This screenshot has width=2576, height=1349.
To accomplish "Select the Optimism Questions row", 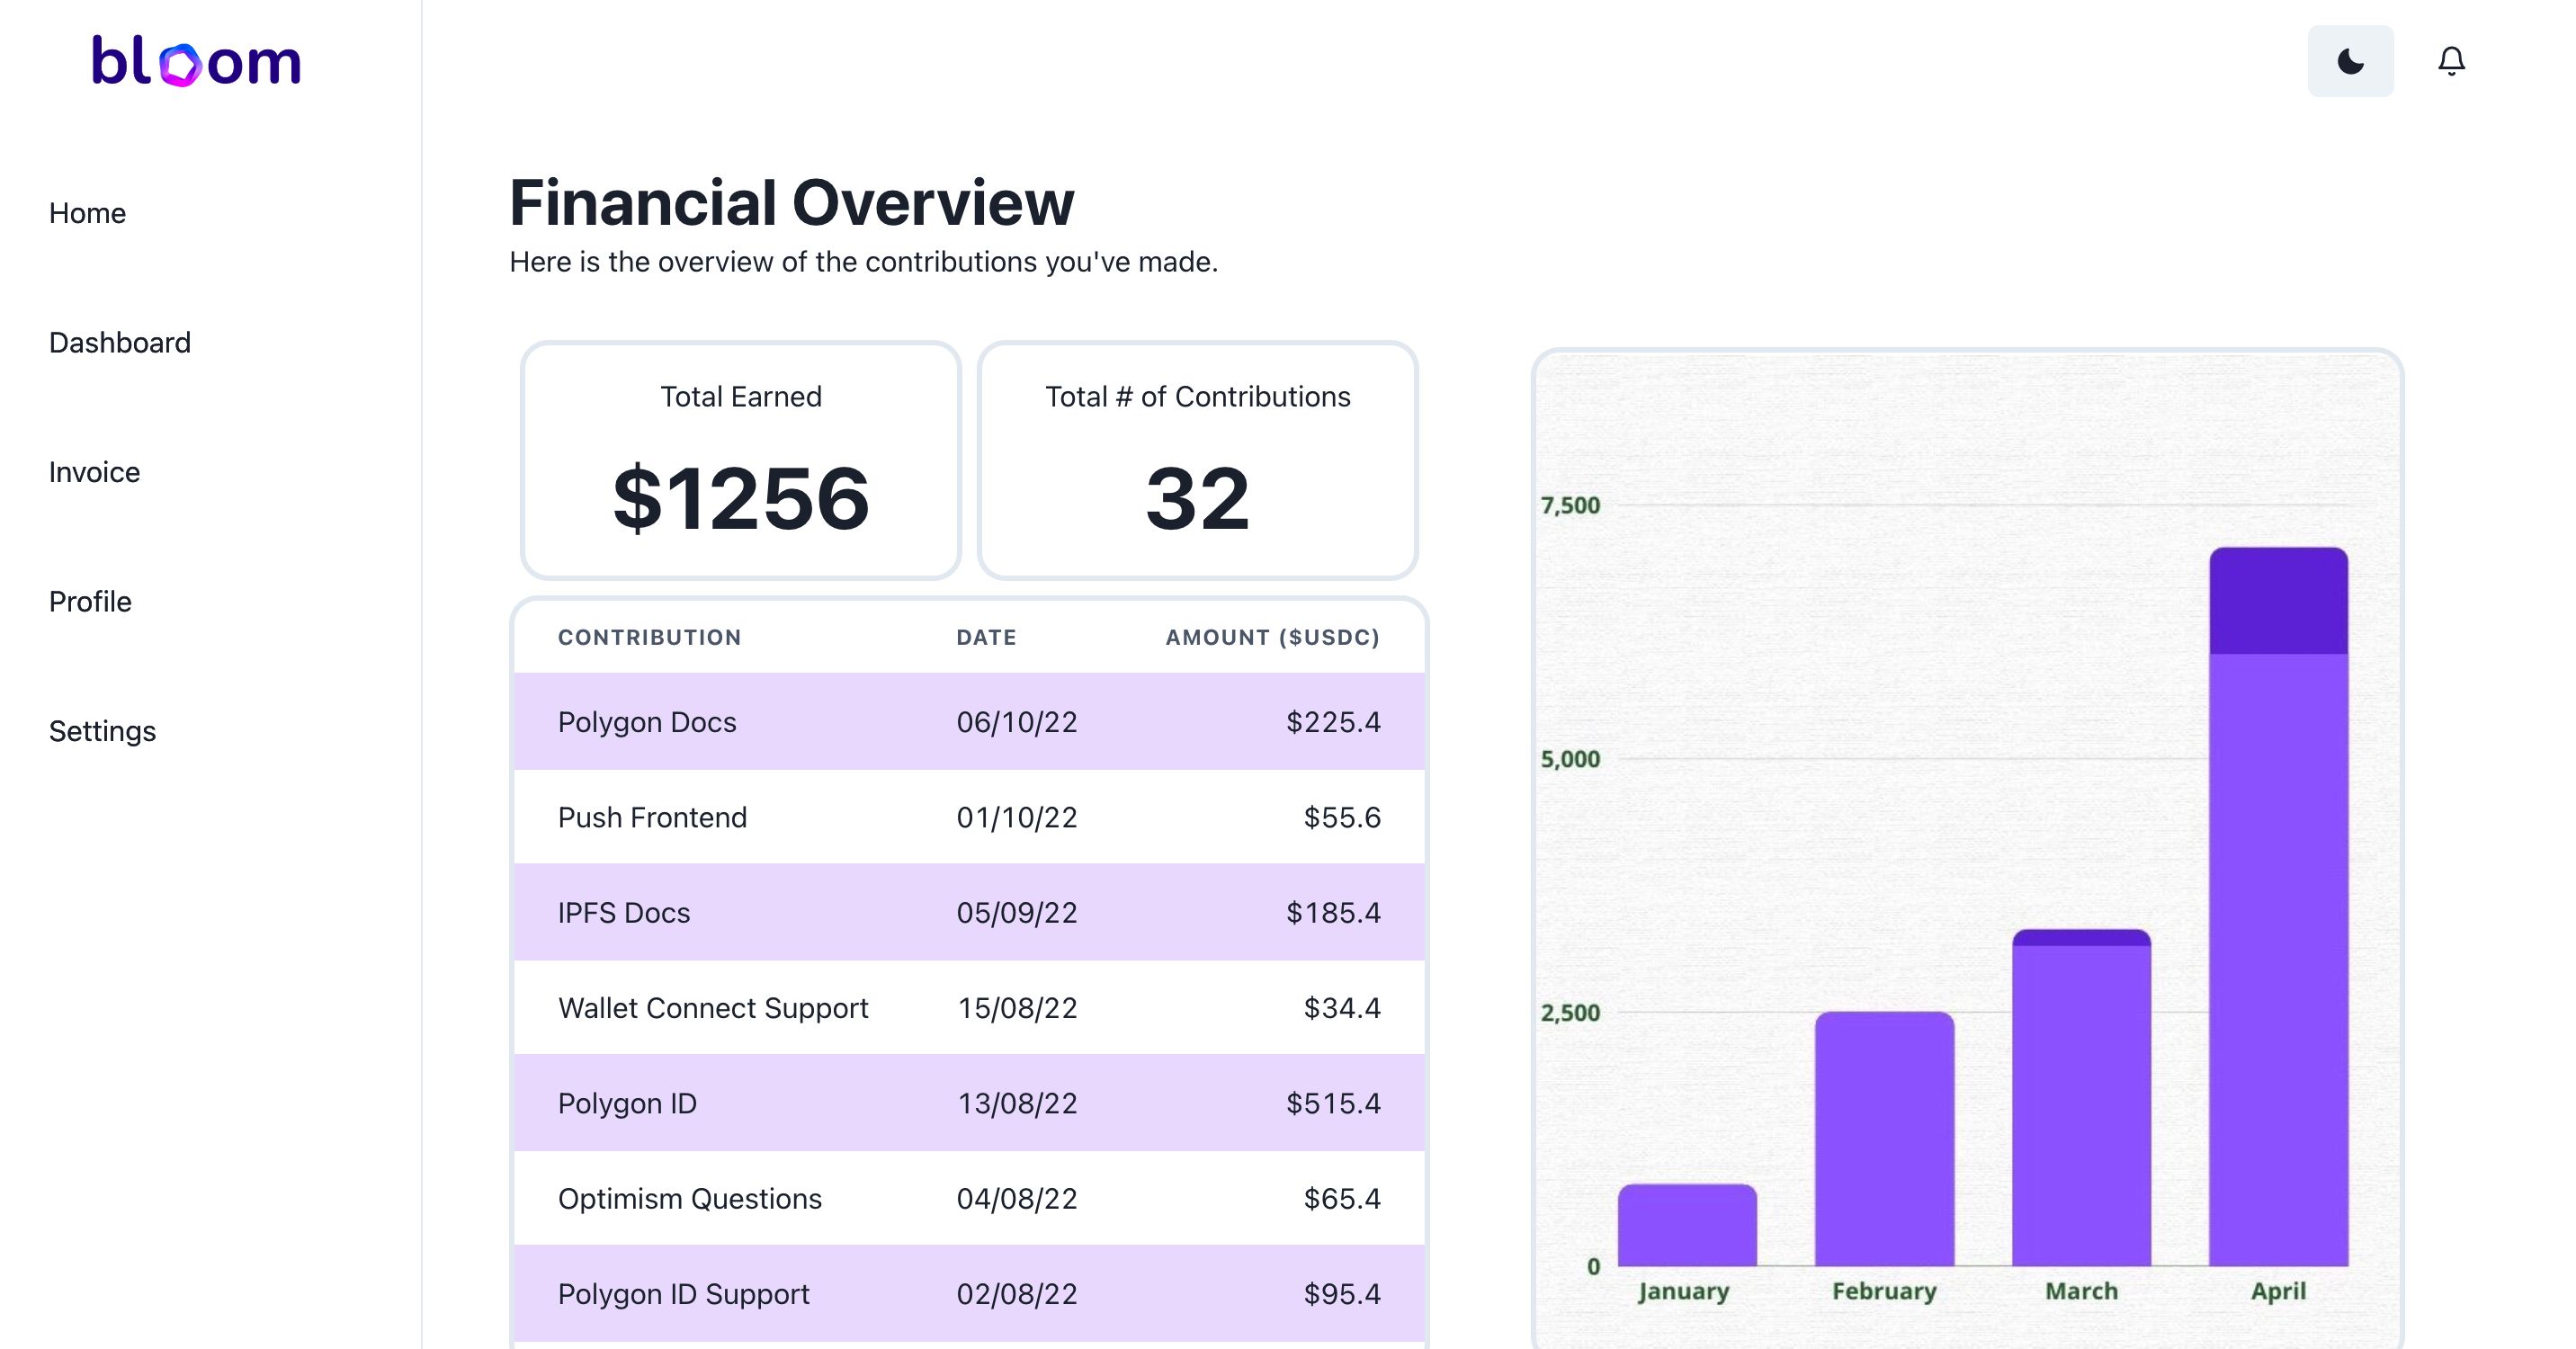I will pyautogui.click(x=969, y=1198).
